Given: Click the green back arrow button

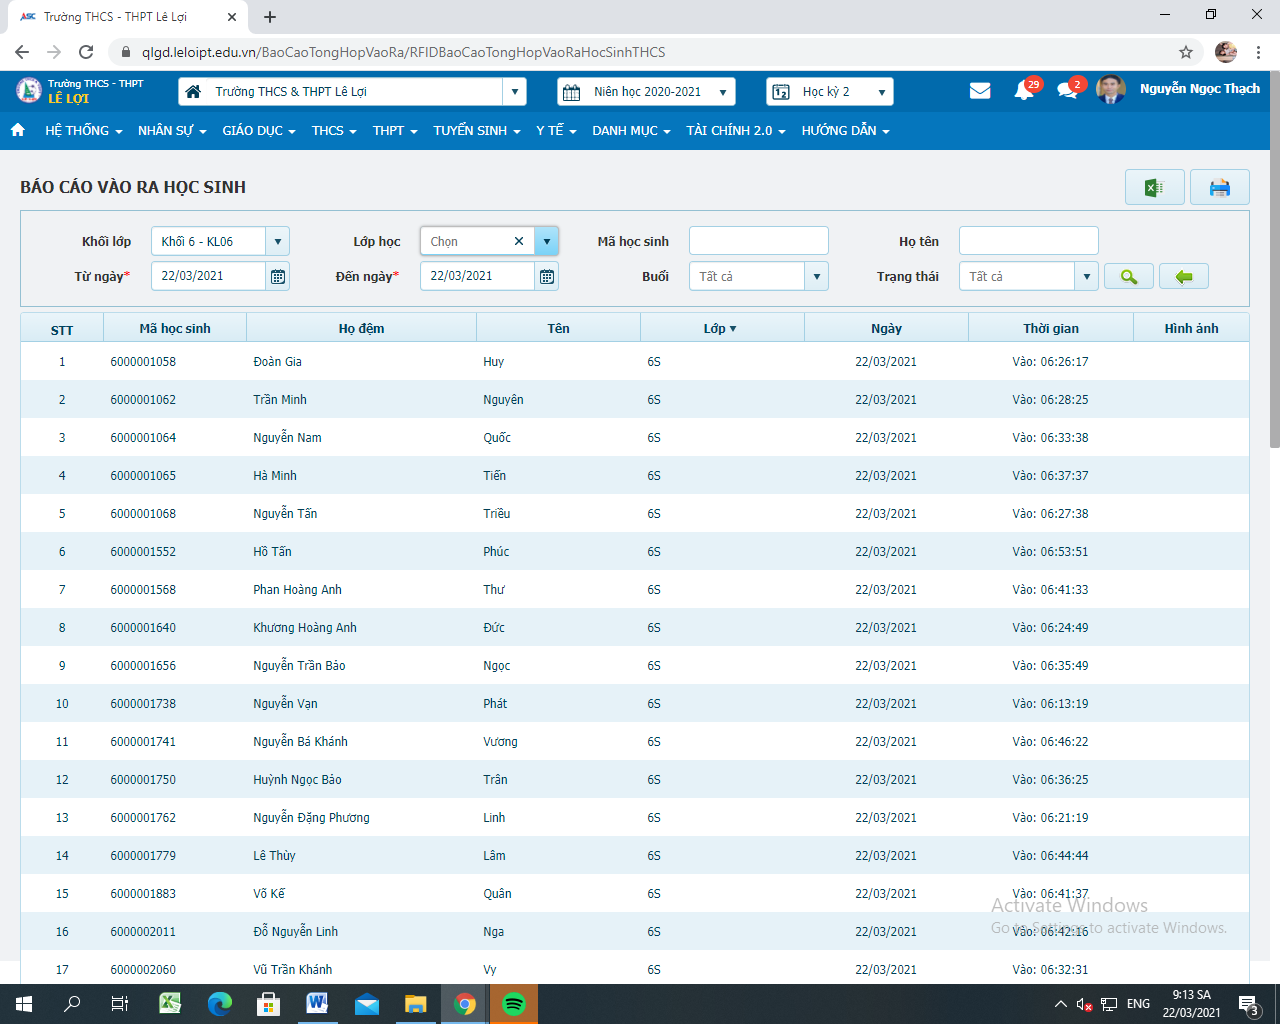Looking at the screenshot, I should 1183,277.
